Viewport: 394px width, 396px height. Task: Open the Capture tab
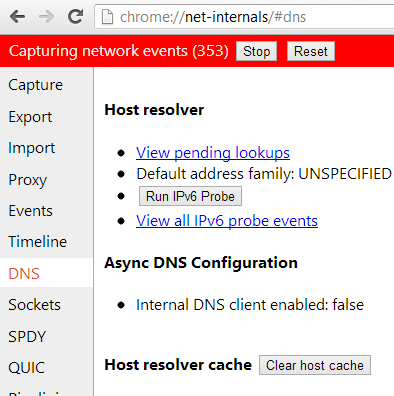[36, 85]
